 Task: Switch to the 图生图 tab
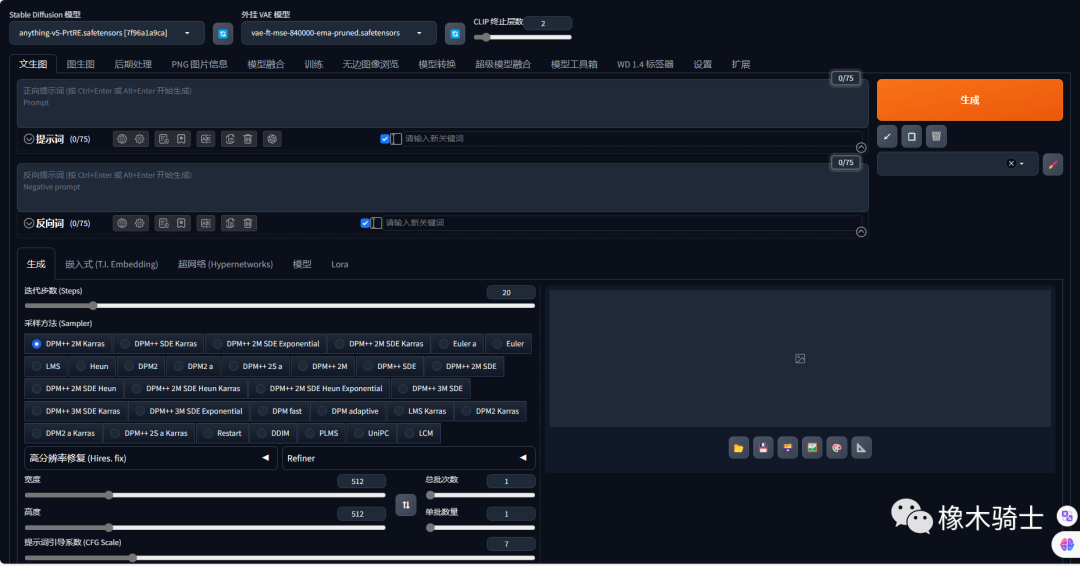(x=81, y=64)
